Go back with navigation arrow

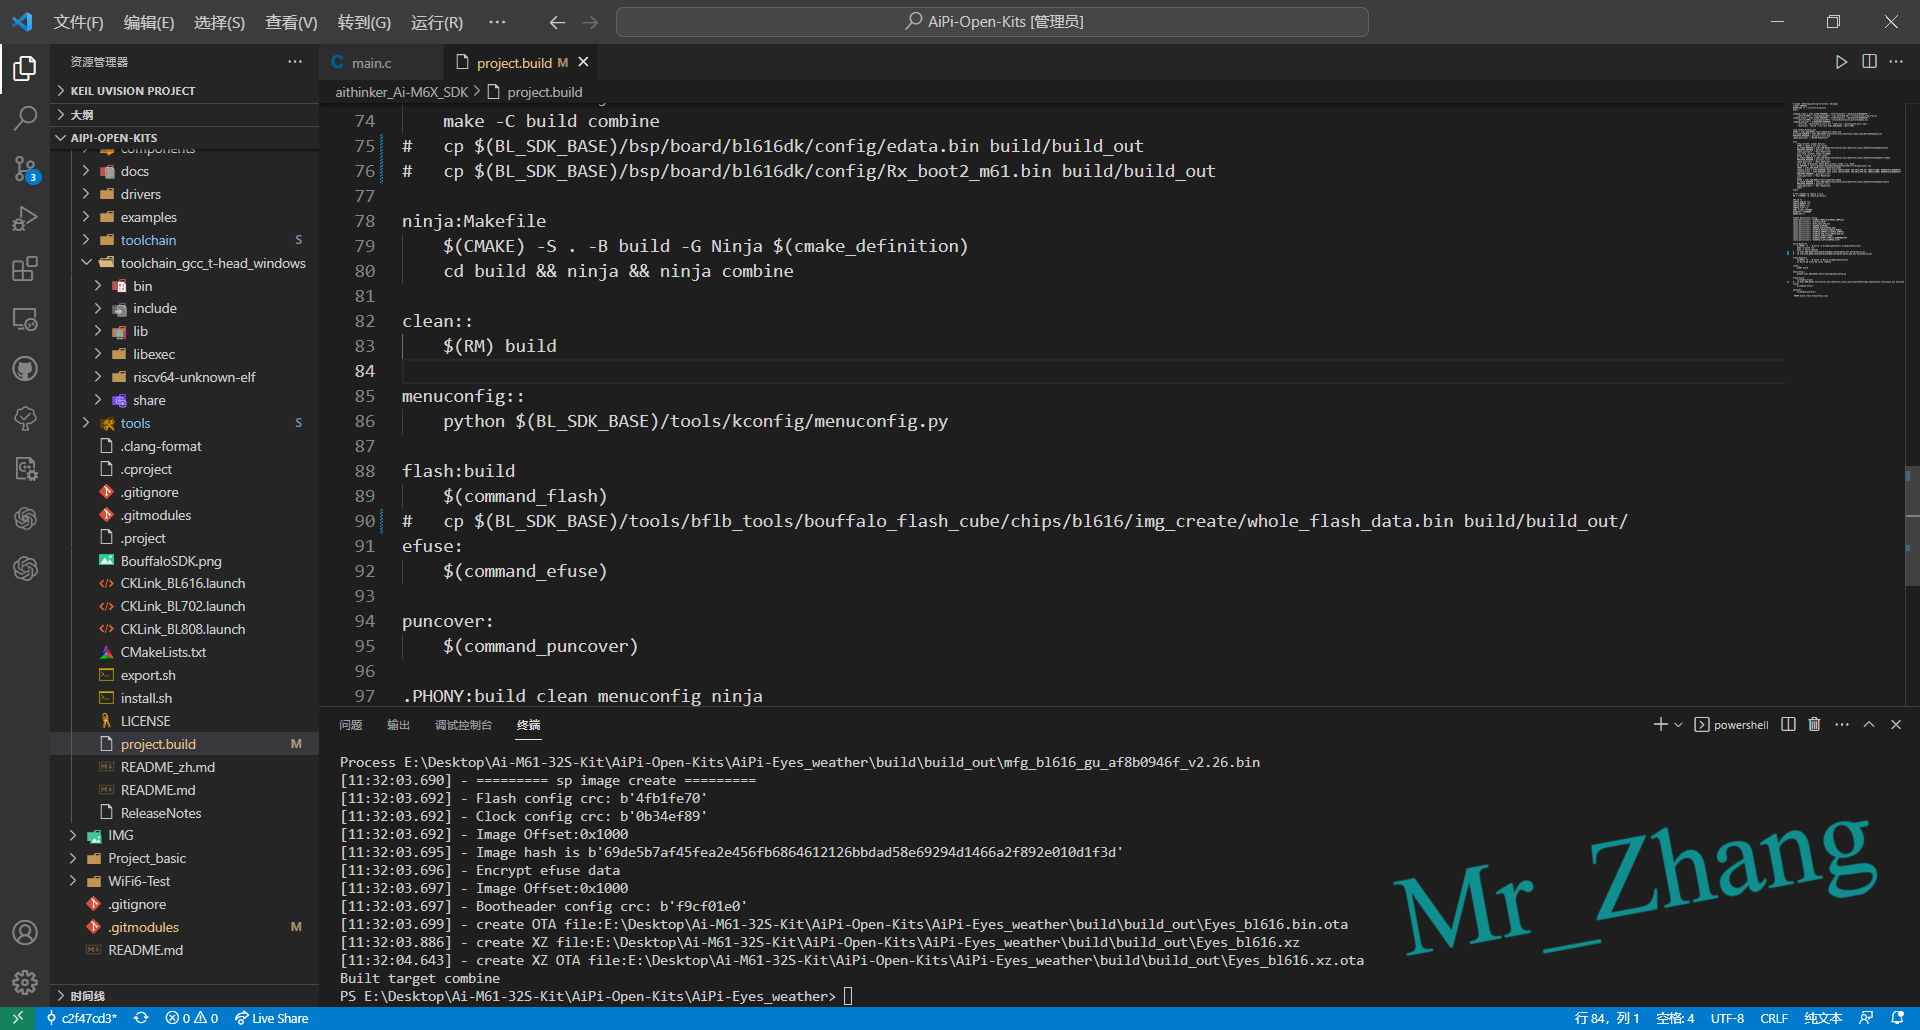click(x=557, y=22)
